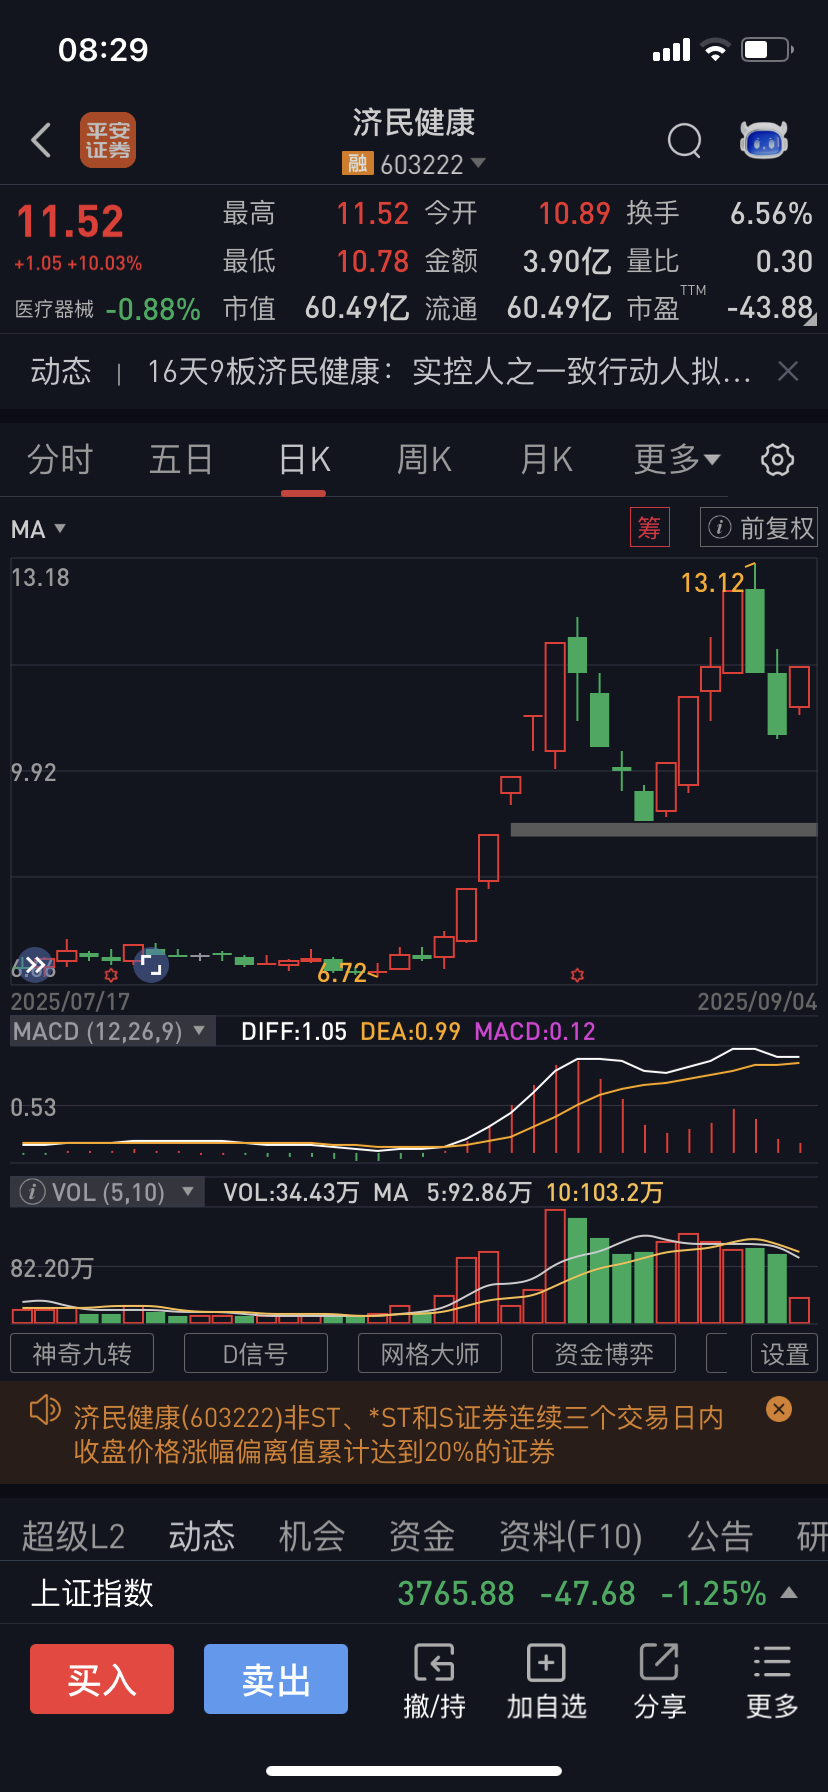Image resolution: width=828 pixels, height=1792 pixels.
Task: Tap the 融 margin trading badge
Action: tap(357, 163)
